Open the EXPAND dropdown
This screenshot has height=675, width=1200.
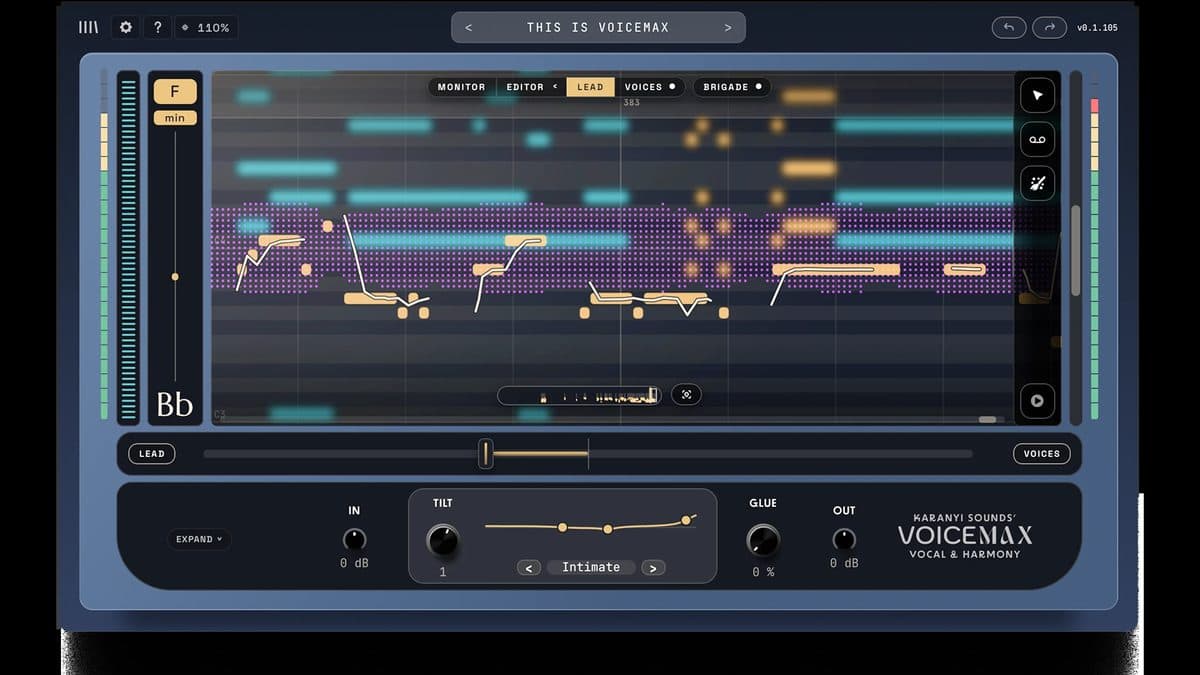click(x=199, y=539)
